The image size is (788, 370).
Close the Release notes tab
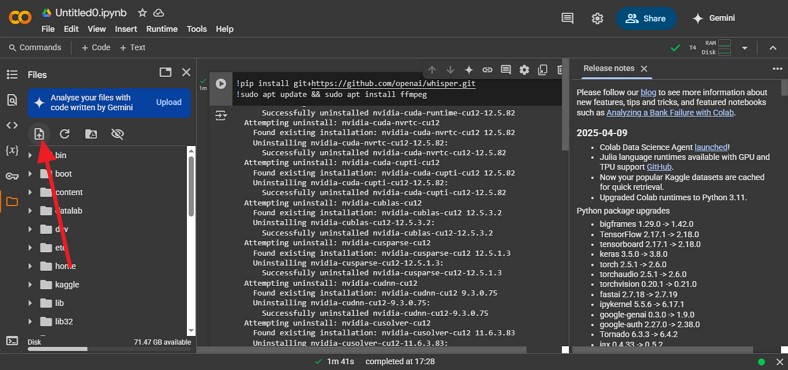click(x=644, y=68)
